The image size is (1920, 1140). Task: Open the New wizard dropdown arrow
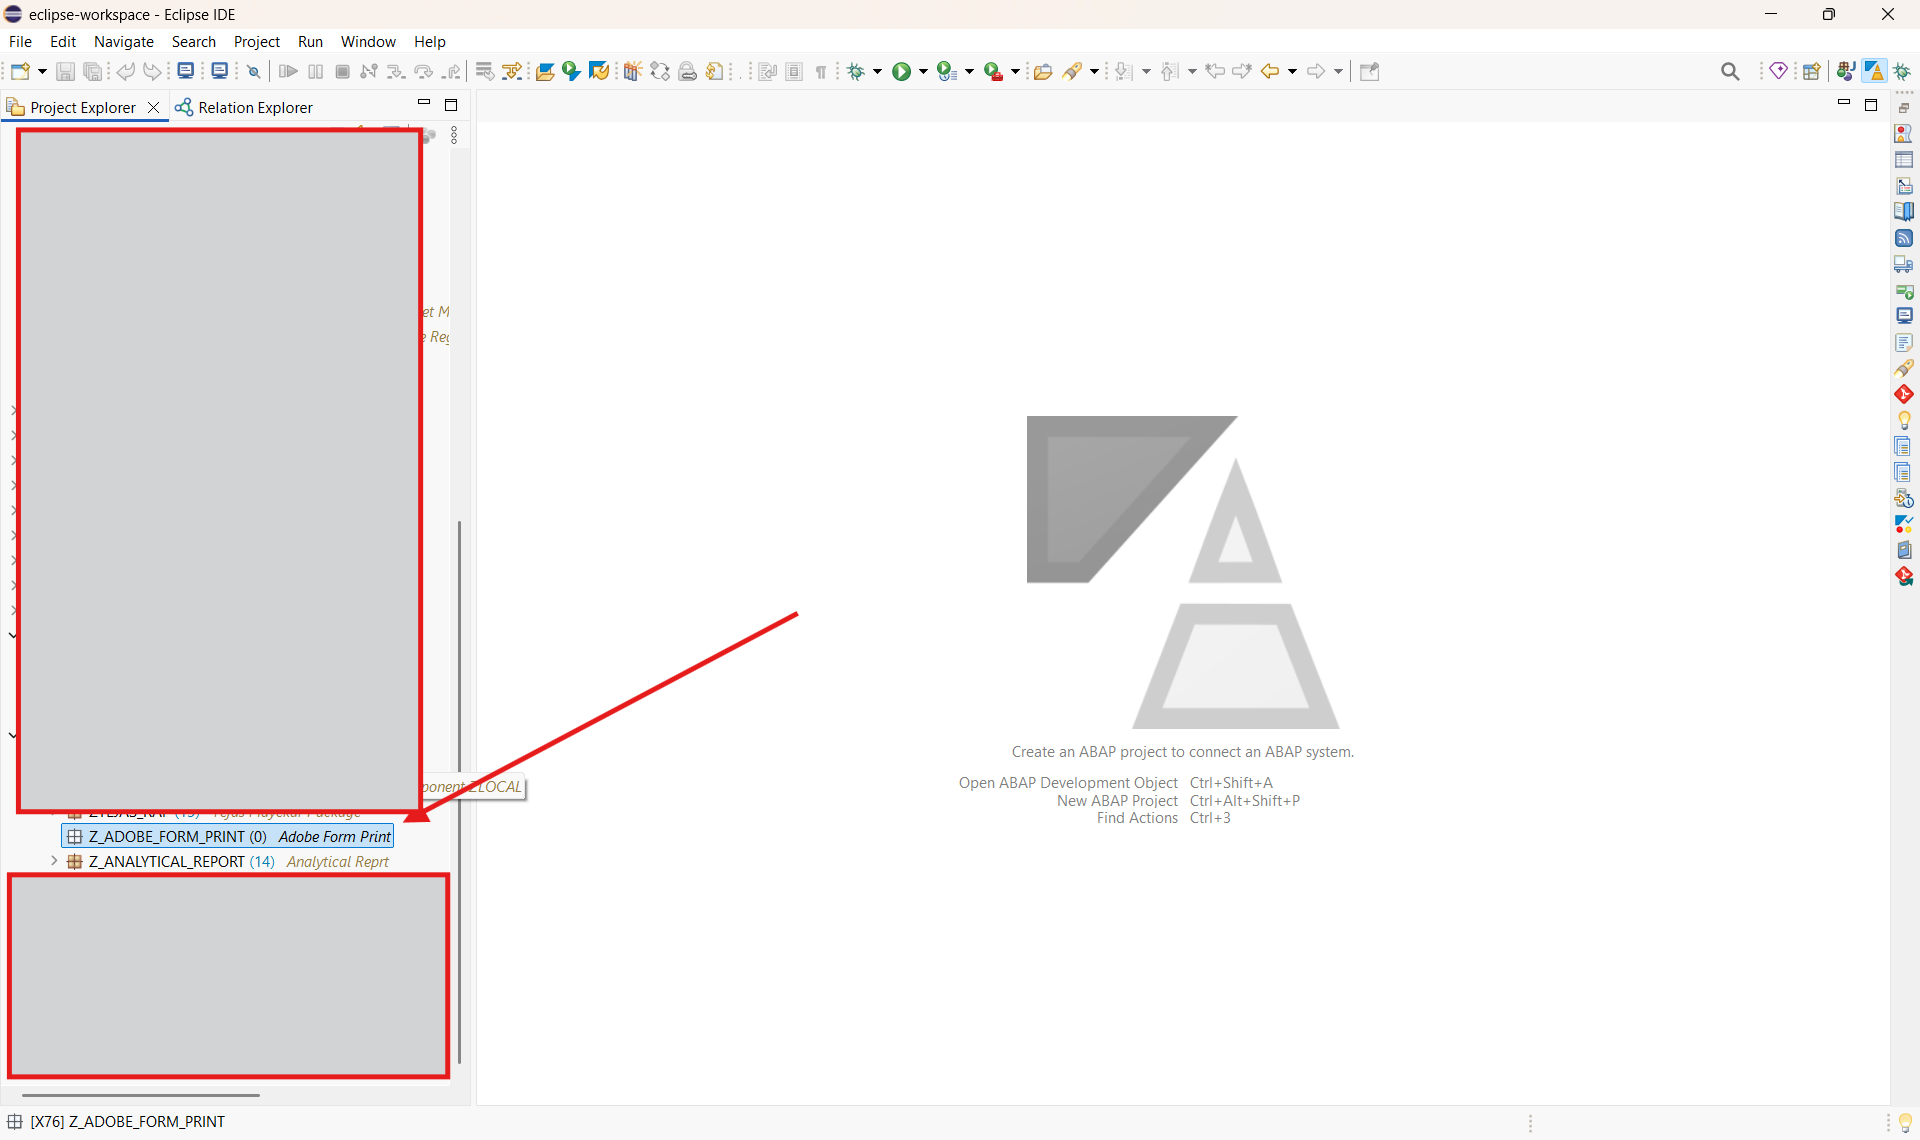42,71
